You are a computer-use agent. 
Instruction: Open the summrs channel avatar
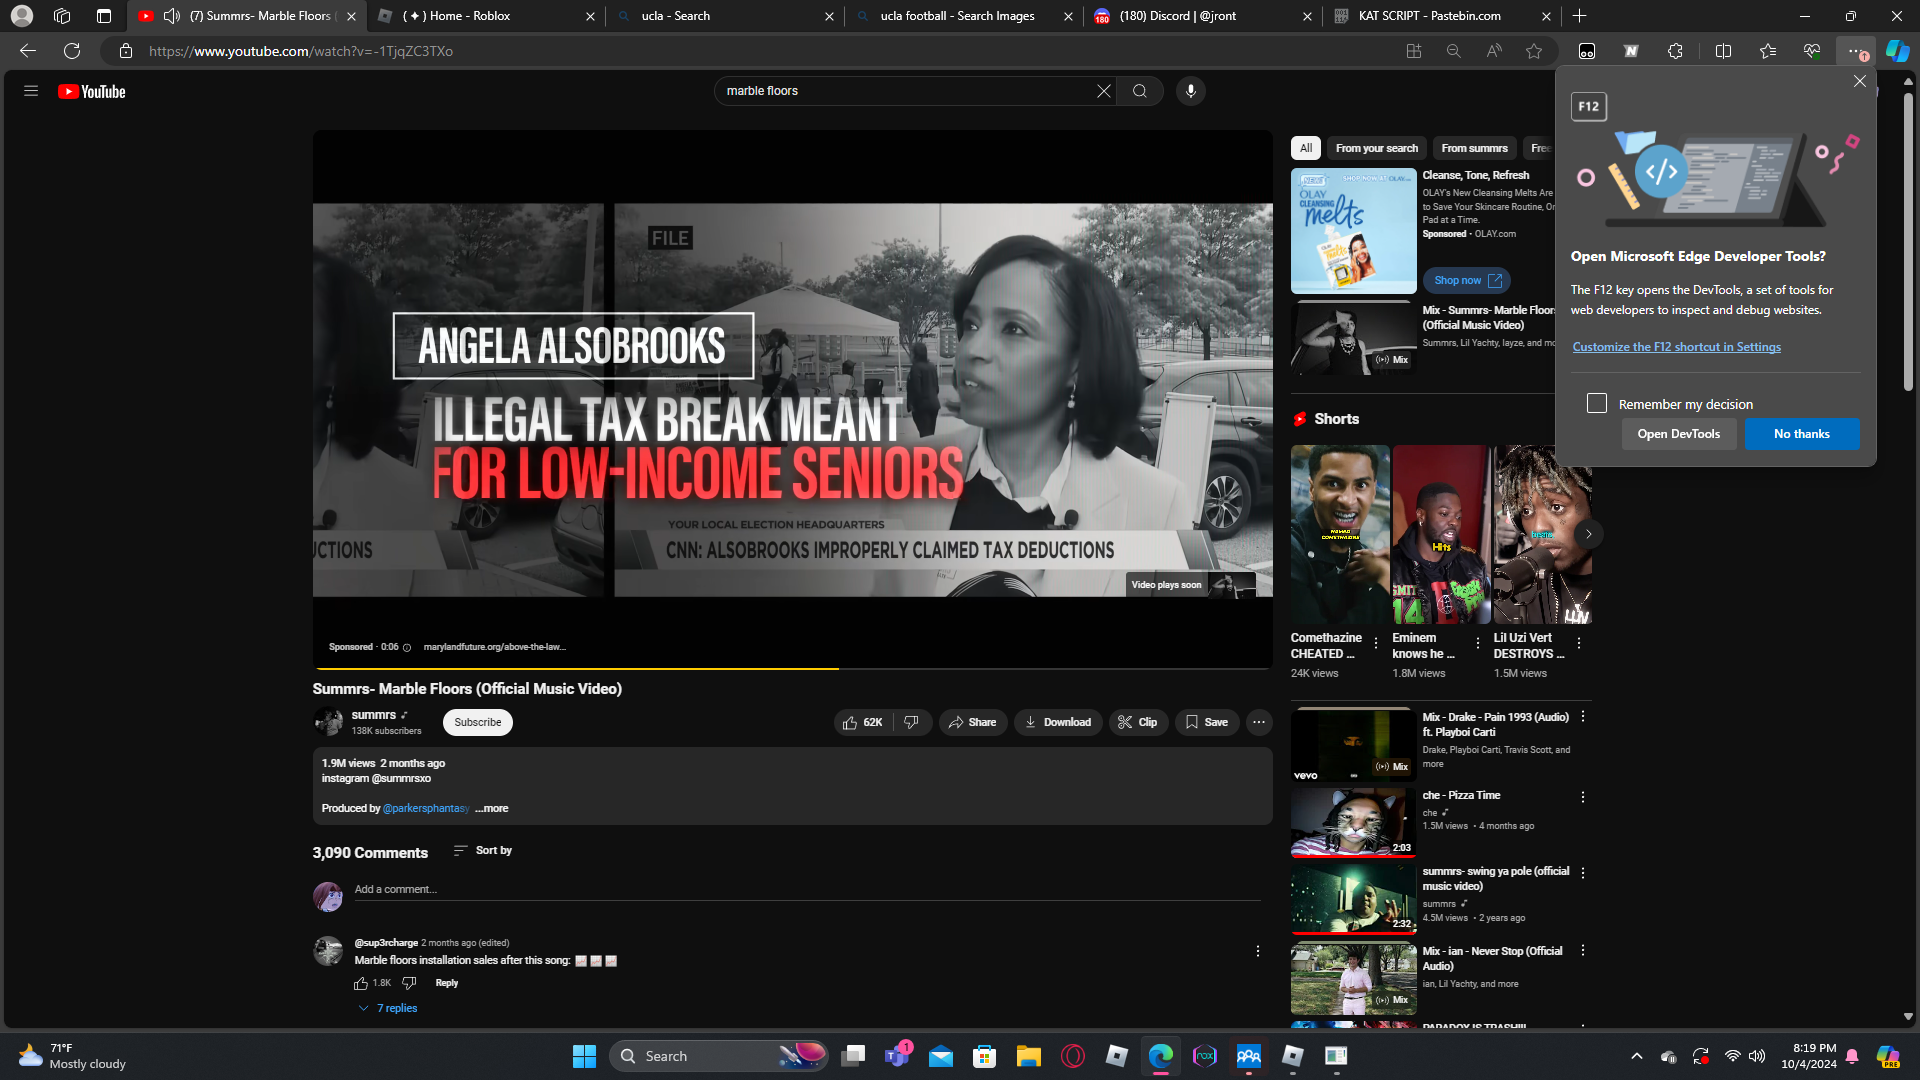point(328,722)
